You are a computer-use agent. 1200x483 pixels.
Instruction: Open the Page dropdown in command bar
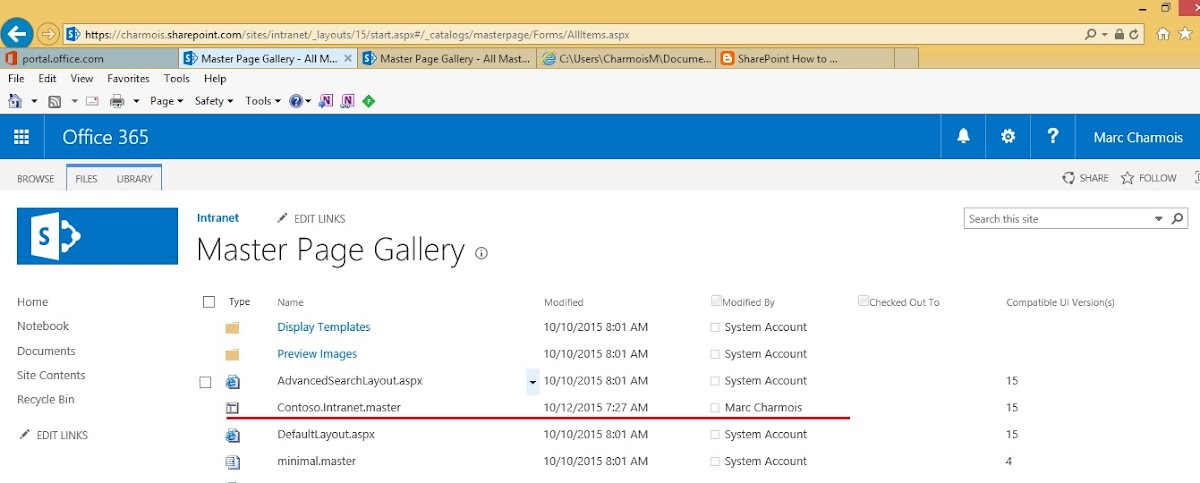click(166, 101)
